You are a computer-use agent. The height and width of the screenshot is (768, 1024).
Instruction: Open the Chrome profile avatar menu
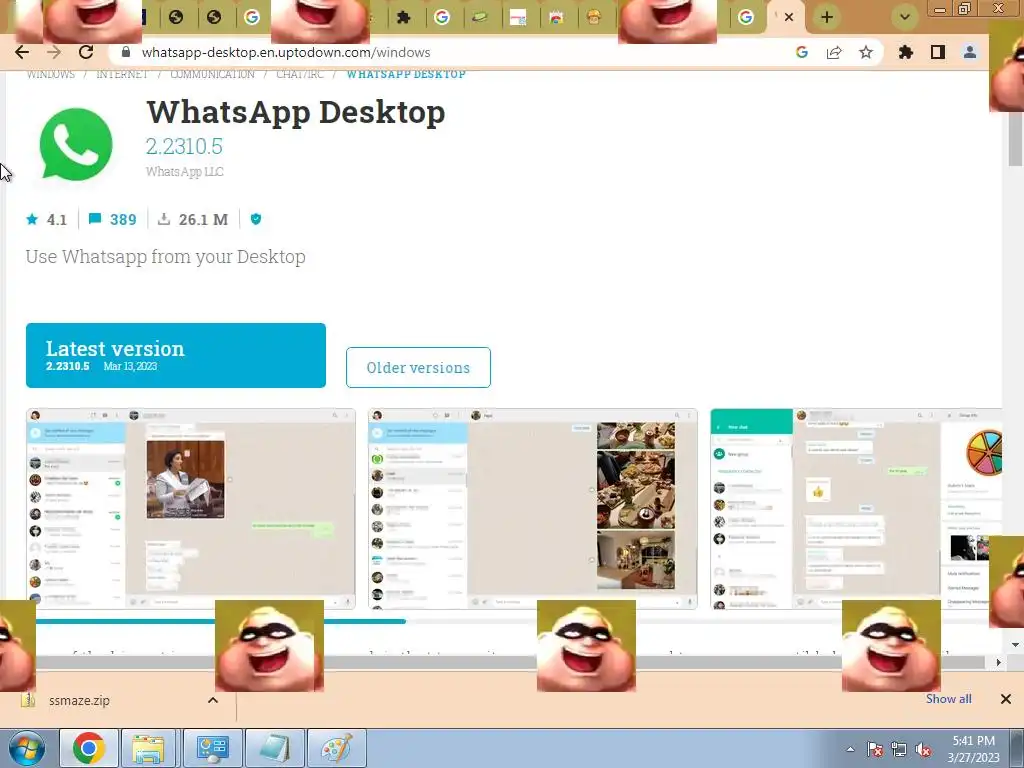[x=970, y=52]
